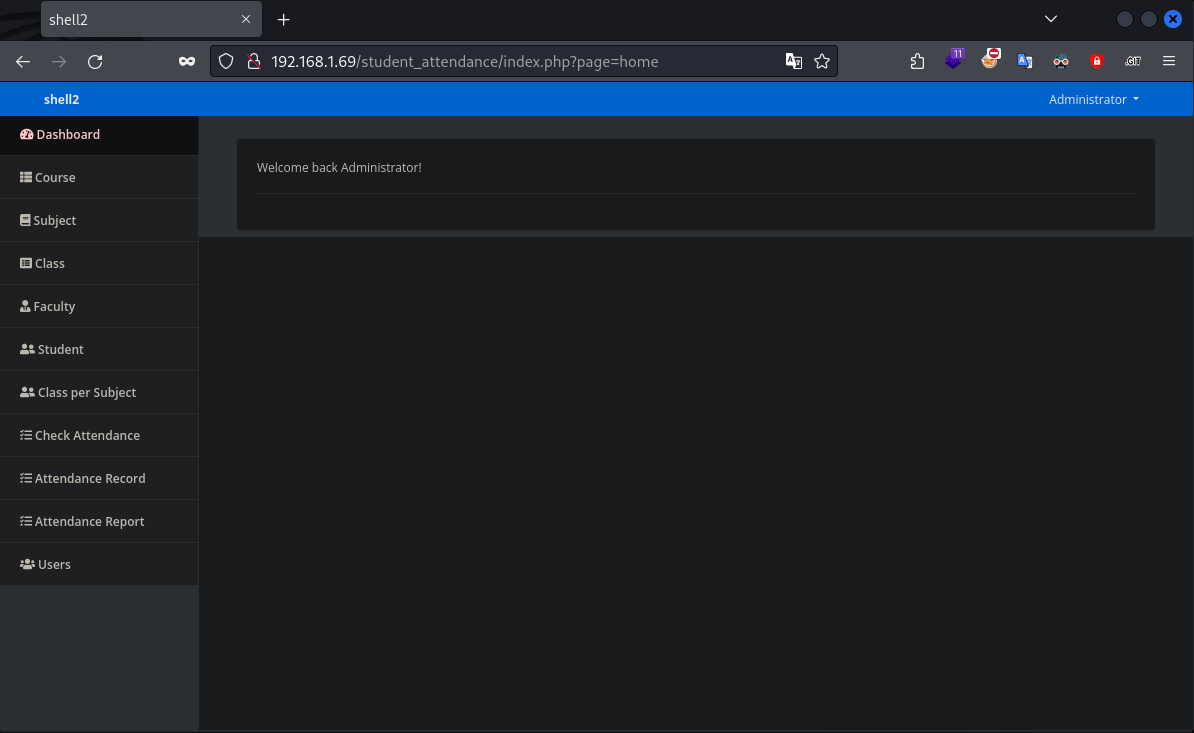Expand the list all tabs chevron

point(1050,20)
